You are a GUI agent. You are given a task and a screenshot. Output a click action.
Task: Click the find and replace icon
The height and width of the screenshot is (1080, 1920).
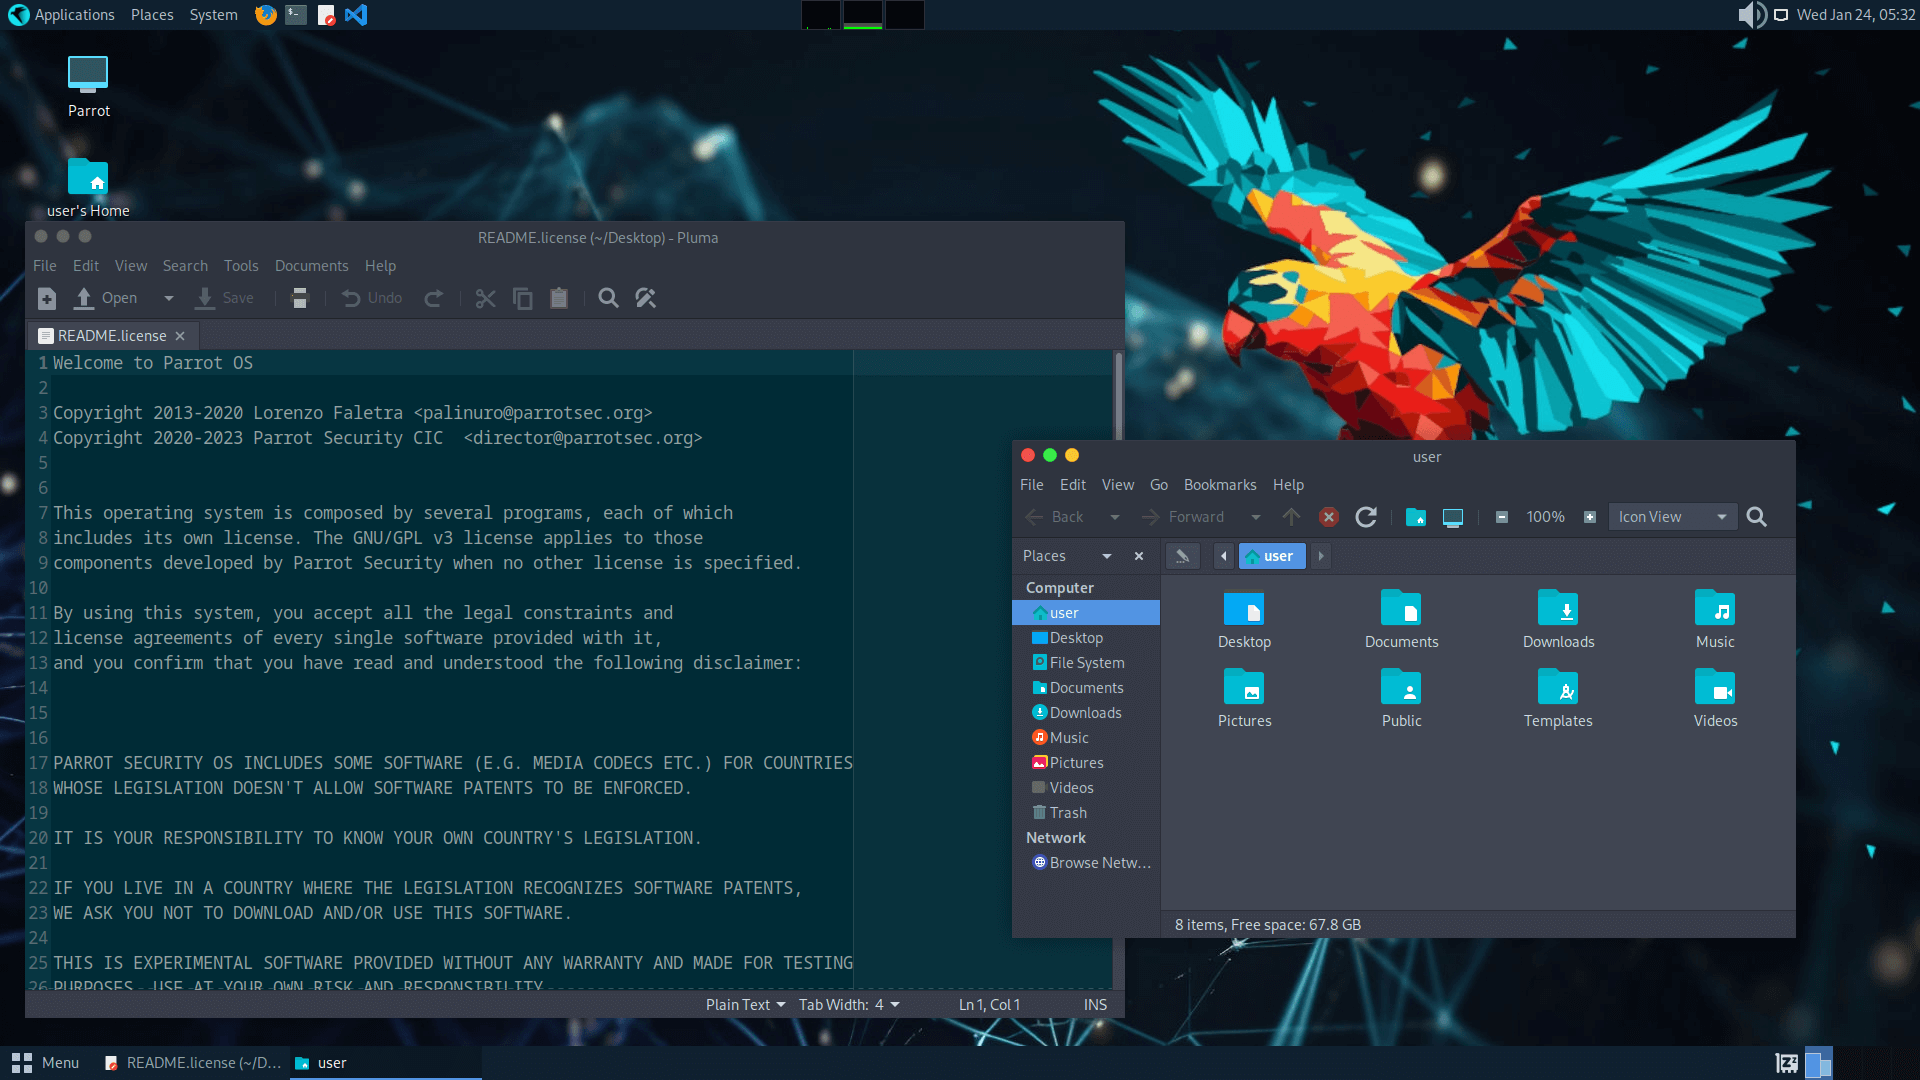[646, 298]
